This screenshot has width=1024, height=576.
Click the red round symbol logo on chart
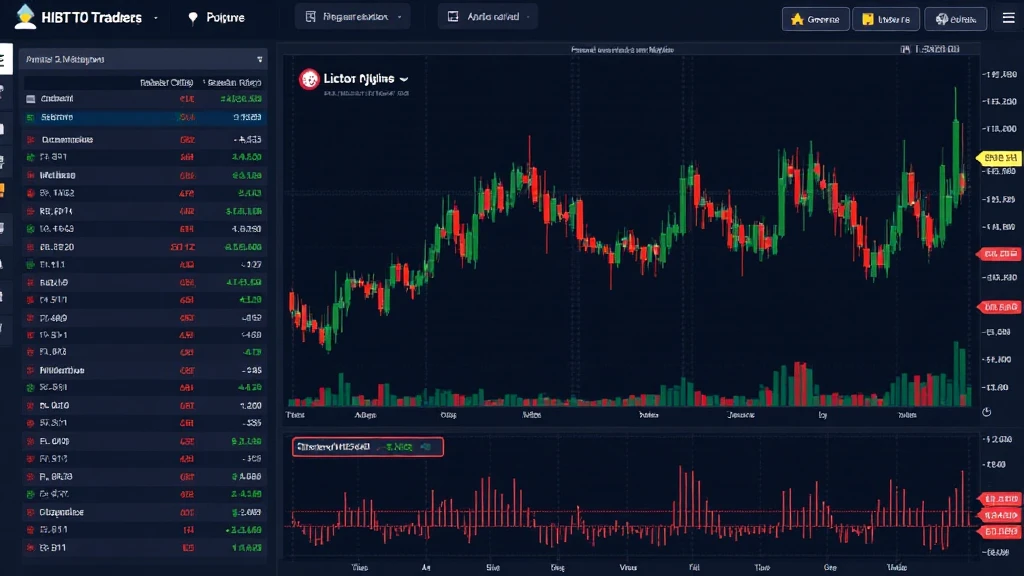pos(309,79)
